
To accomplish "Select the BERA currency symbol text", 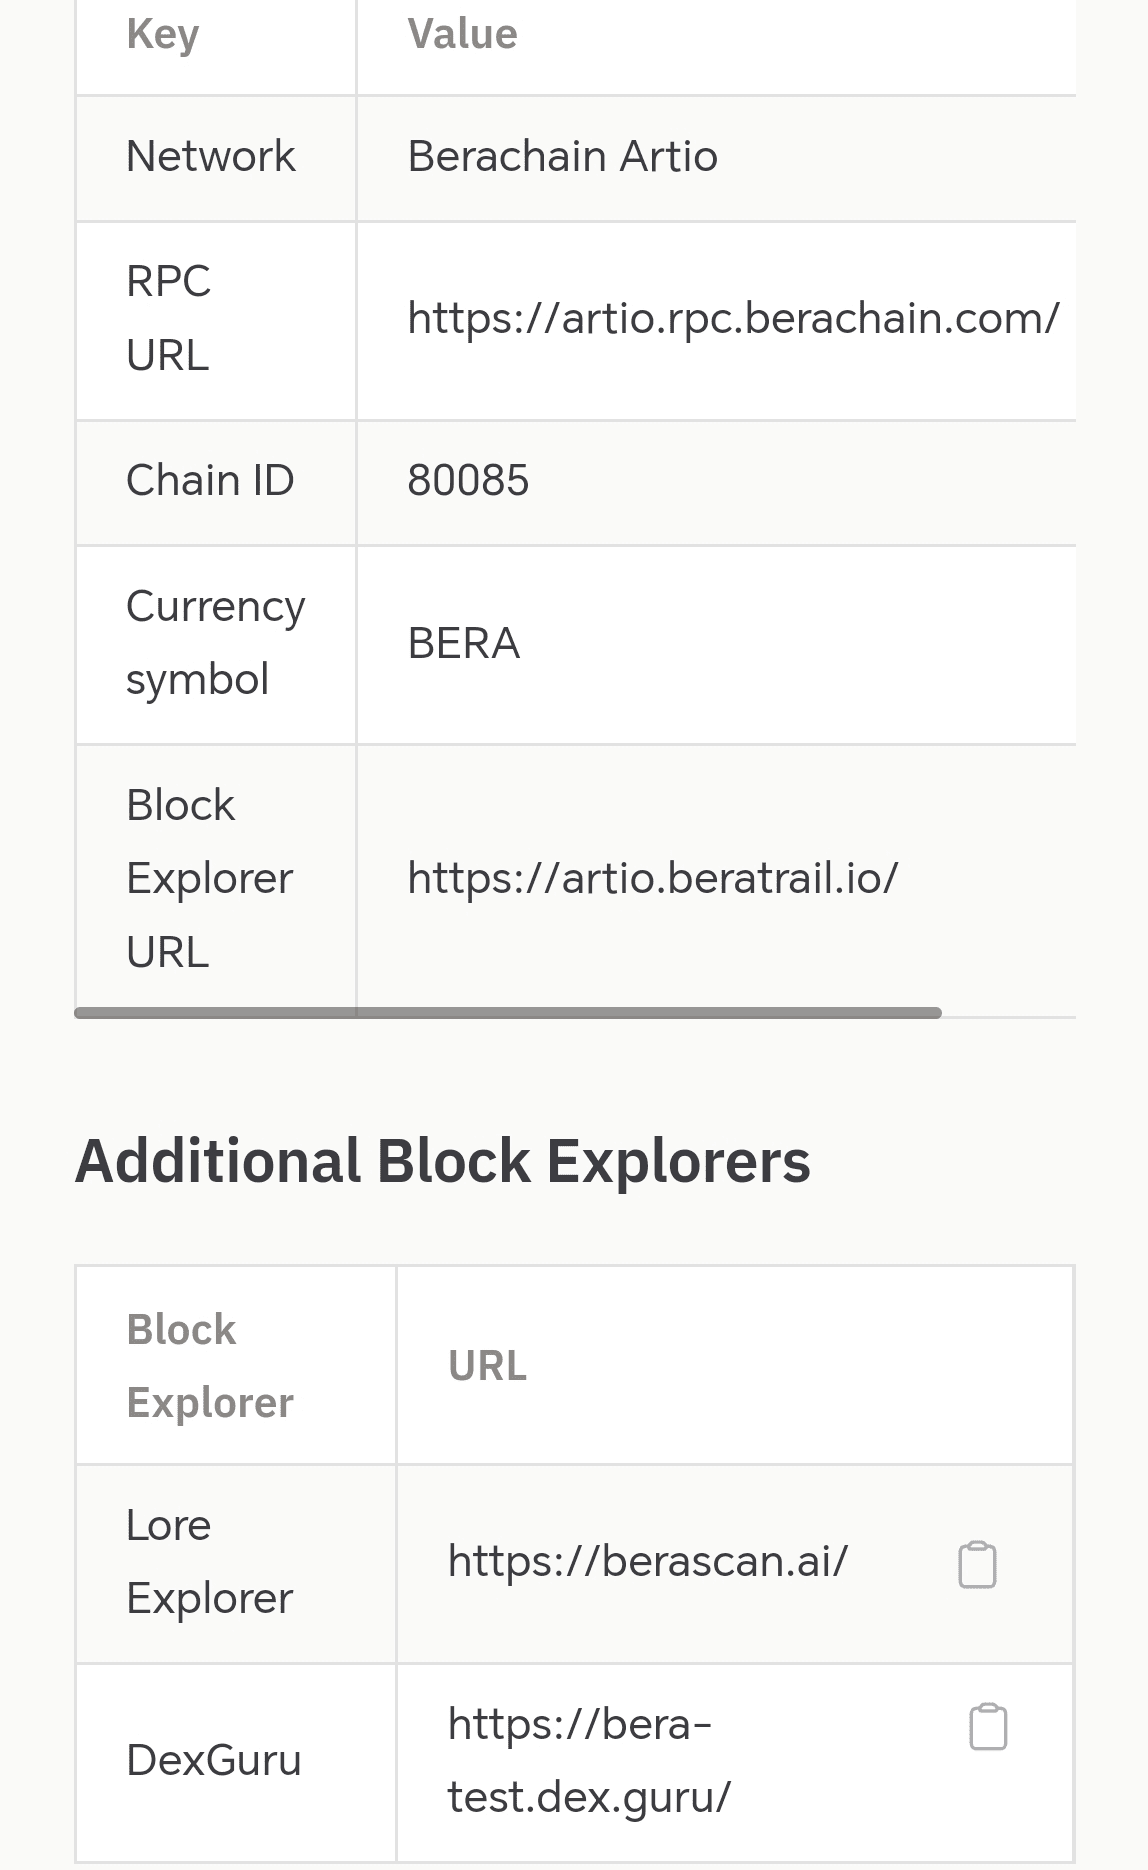I will [463, 644].
